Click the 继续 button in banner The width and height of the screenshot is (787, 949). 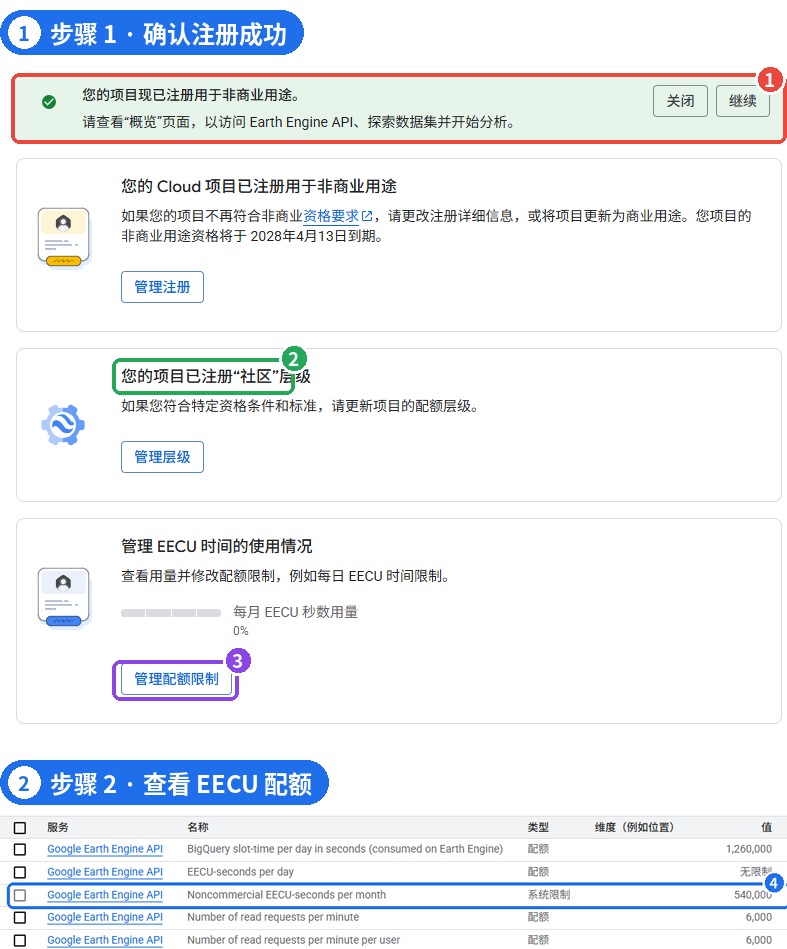[x=742, y=101]
